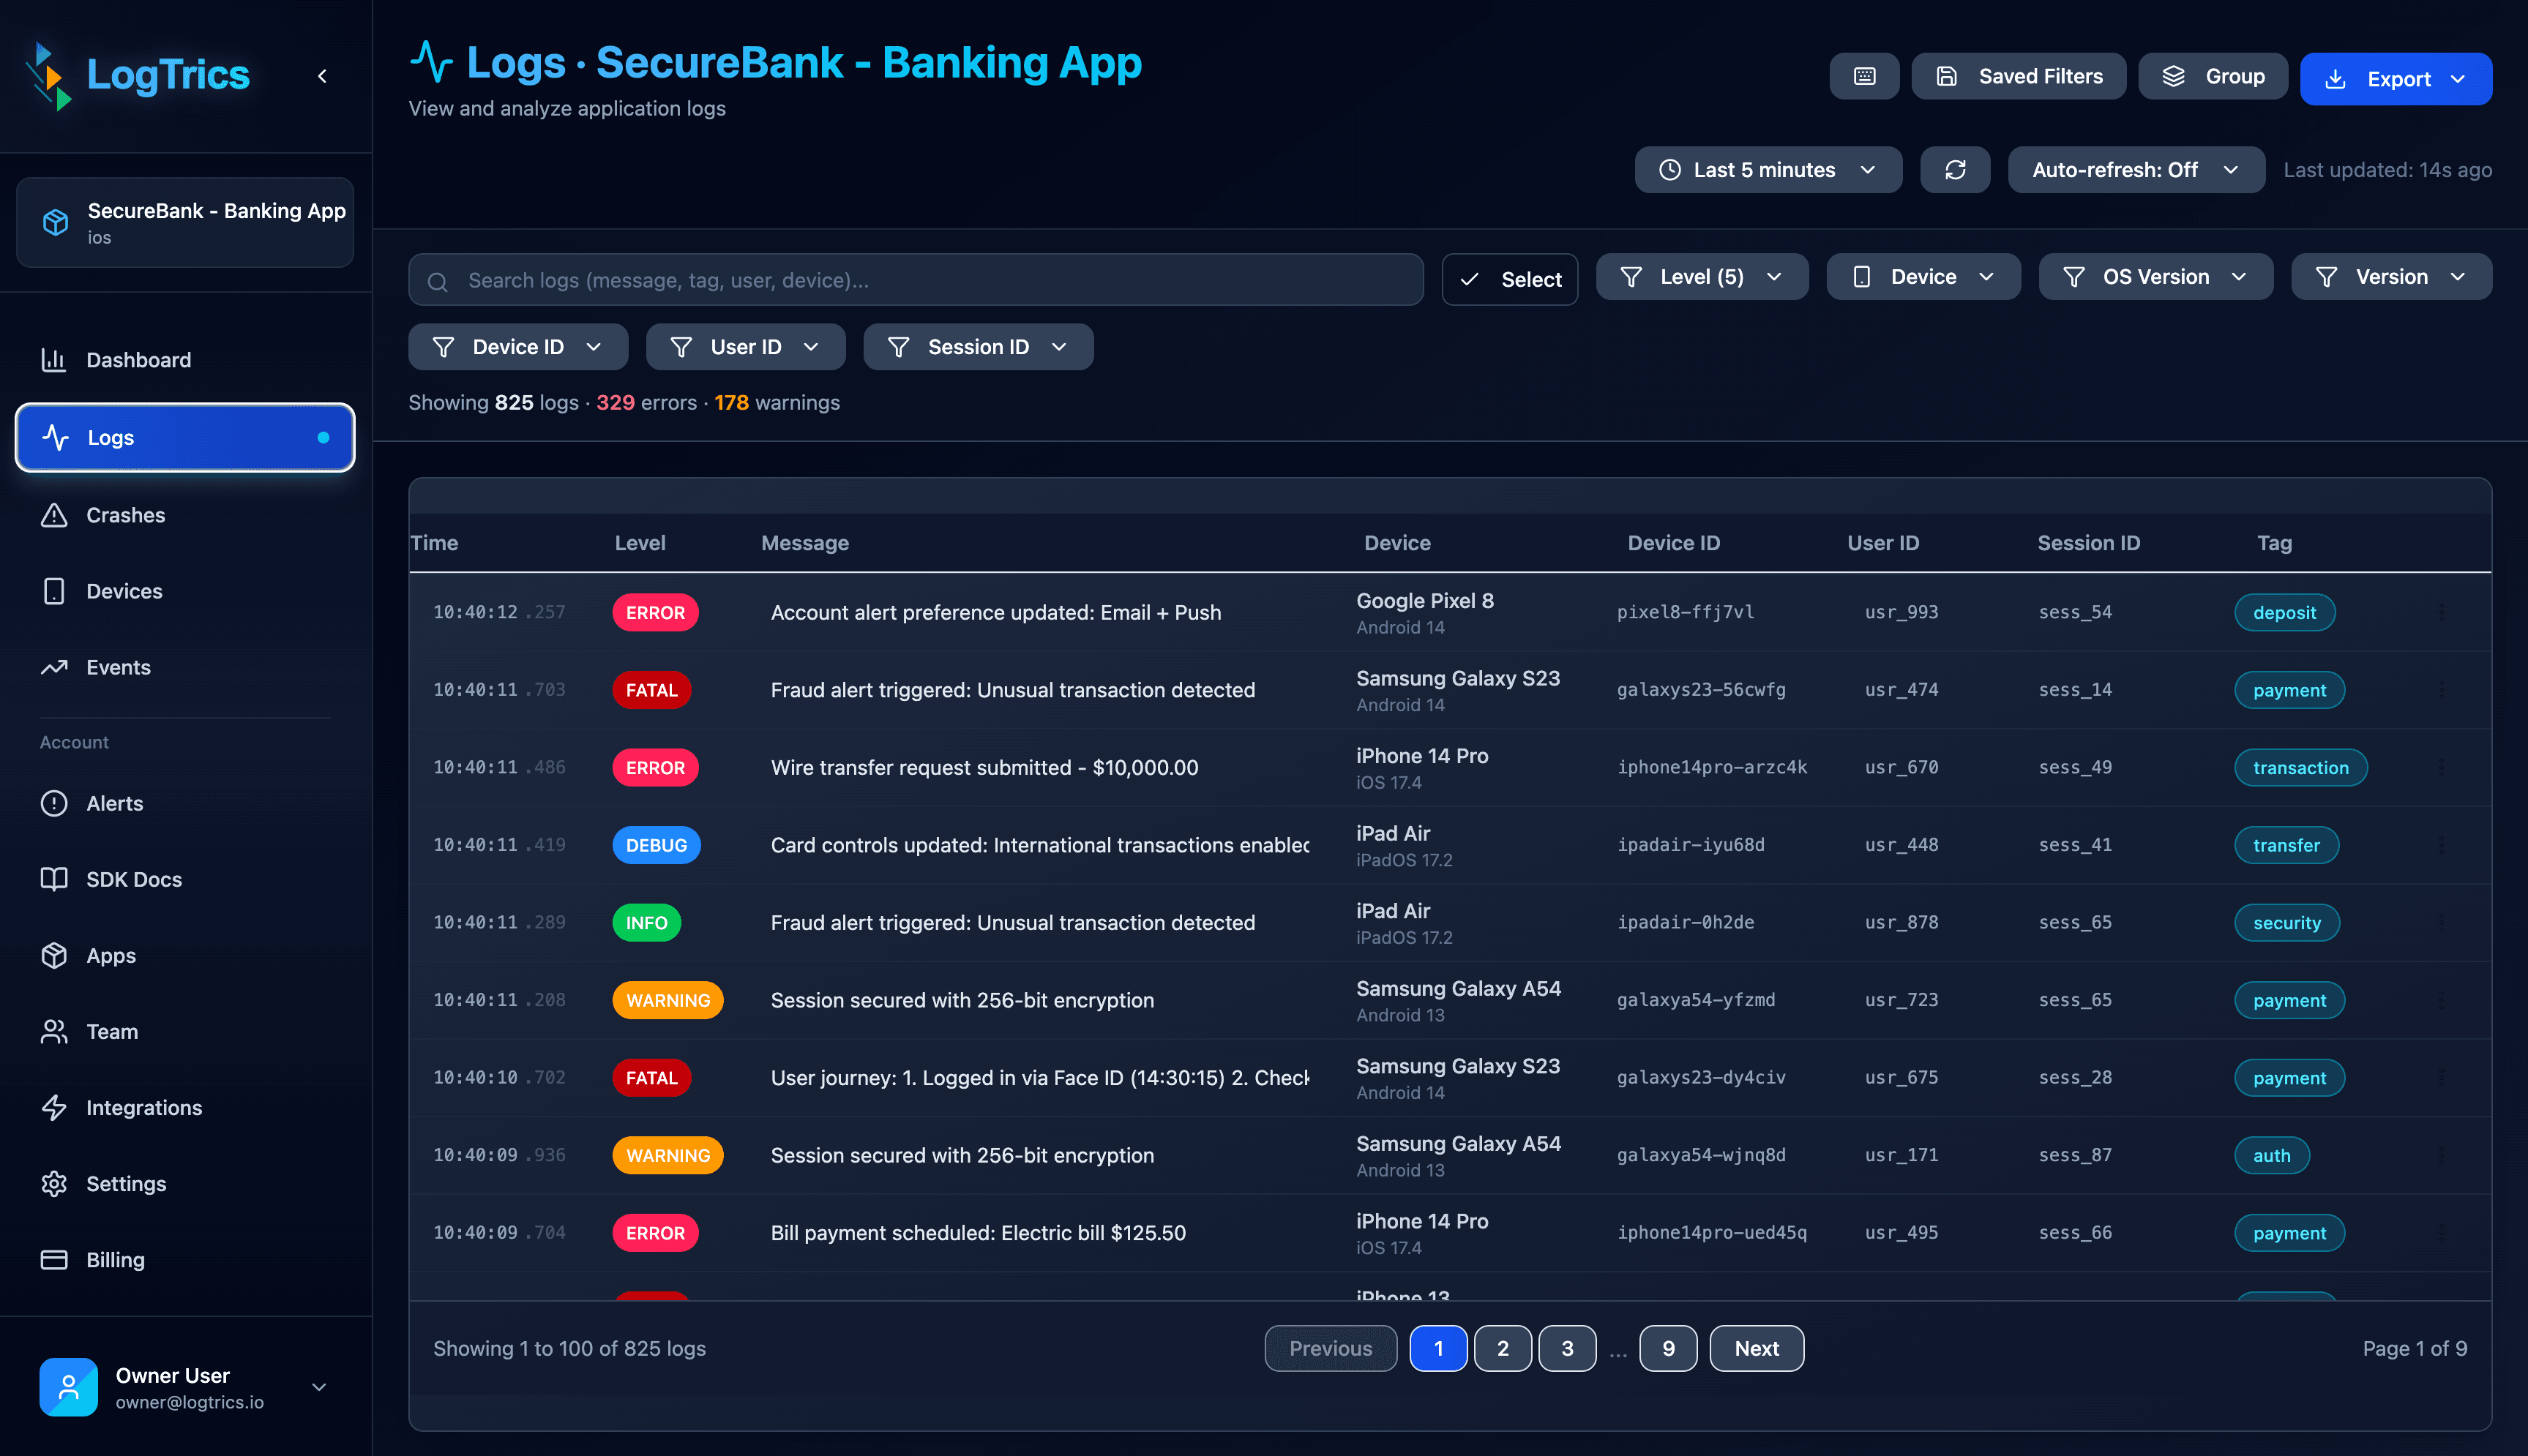
Task: Open the Crashes section in the sidebar
Action: pos(125,515)
